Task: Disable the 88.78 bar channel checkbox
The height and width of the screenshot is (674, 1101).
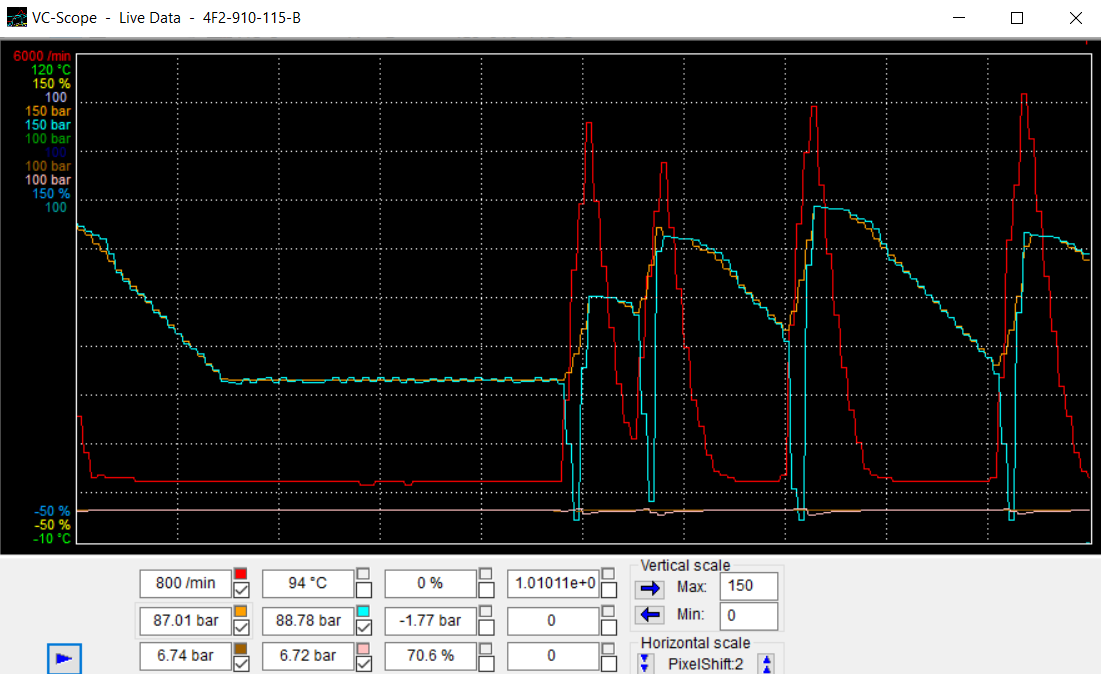Action: (x=363, y=628)
